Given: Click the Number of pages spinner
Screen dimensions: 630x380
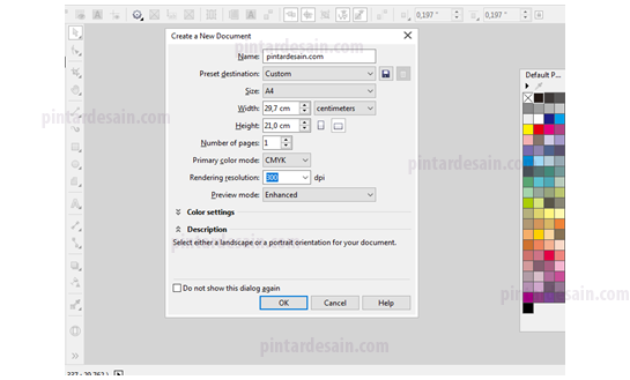Looking at the screenshot, I should (286, 143).
